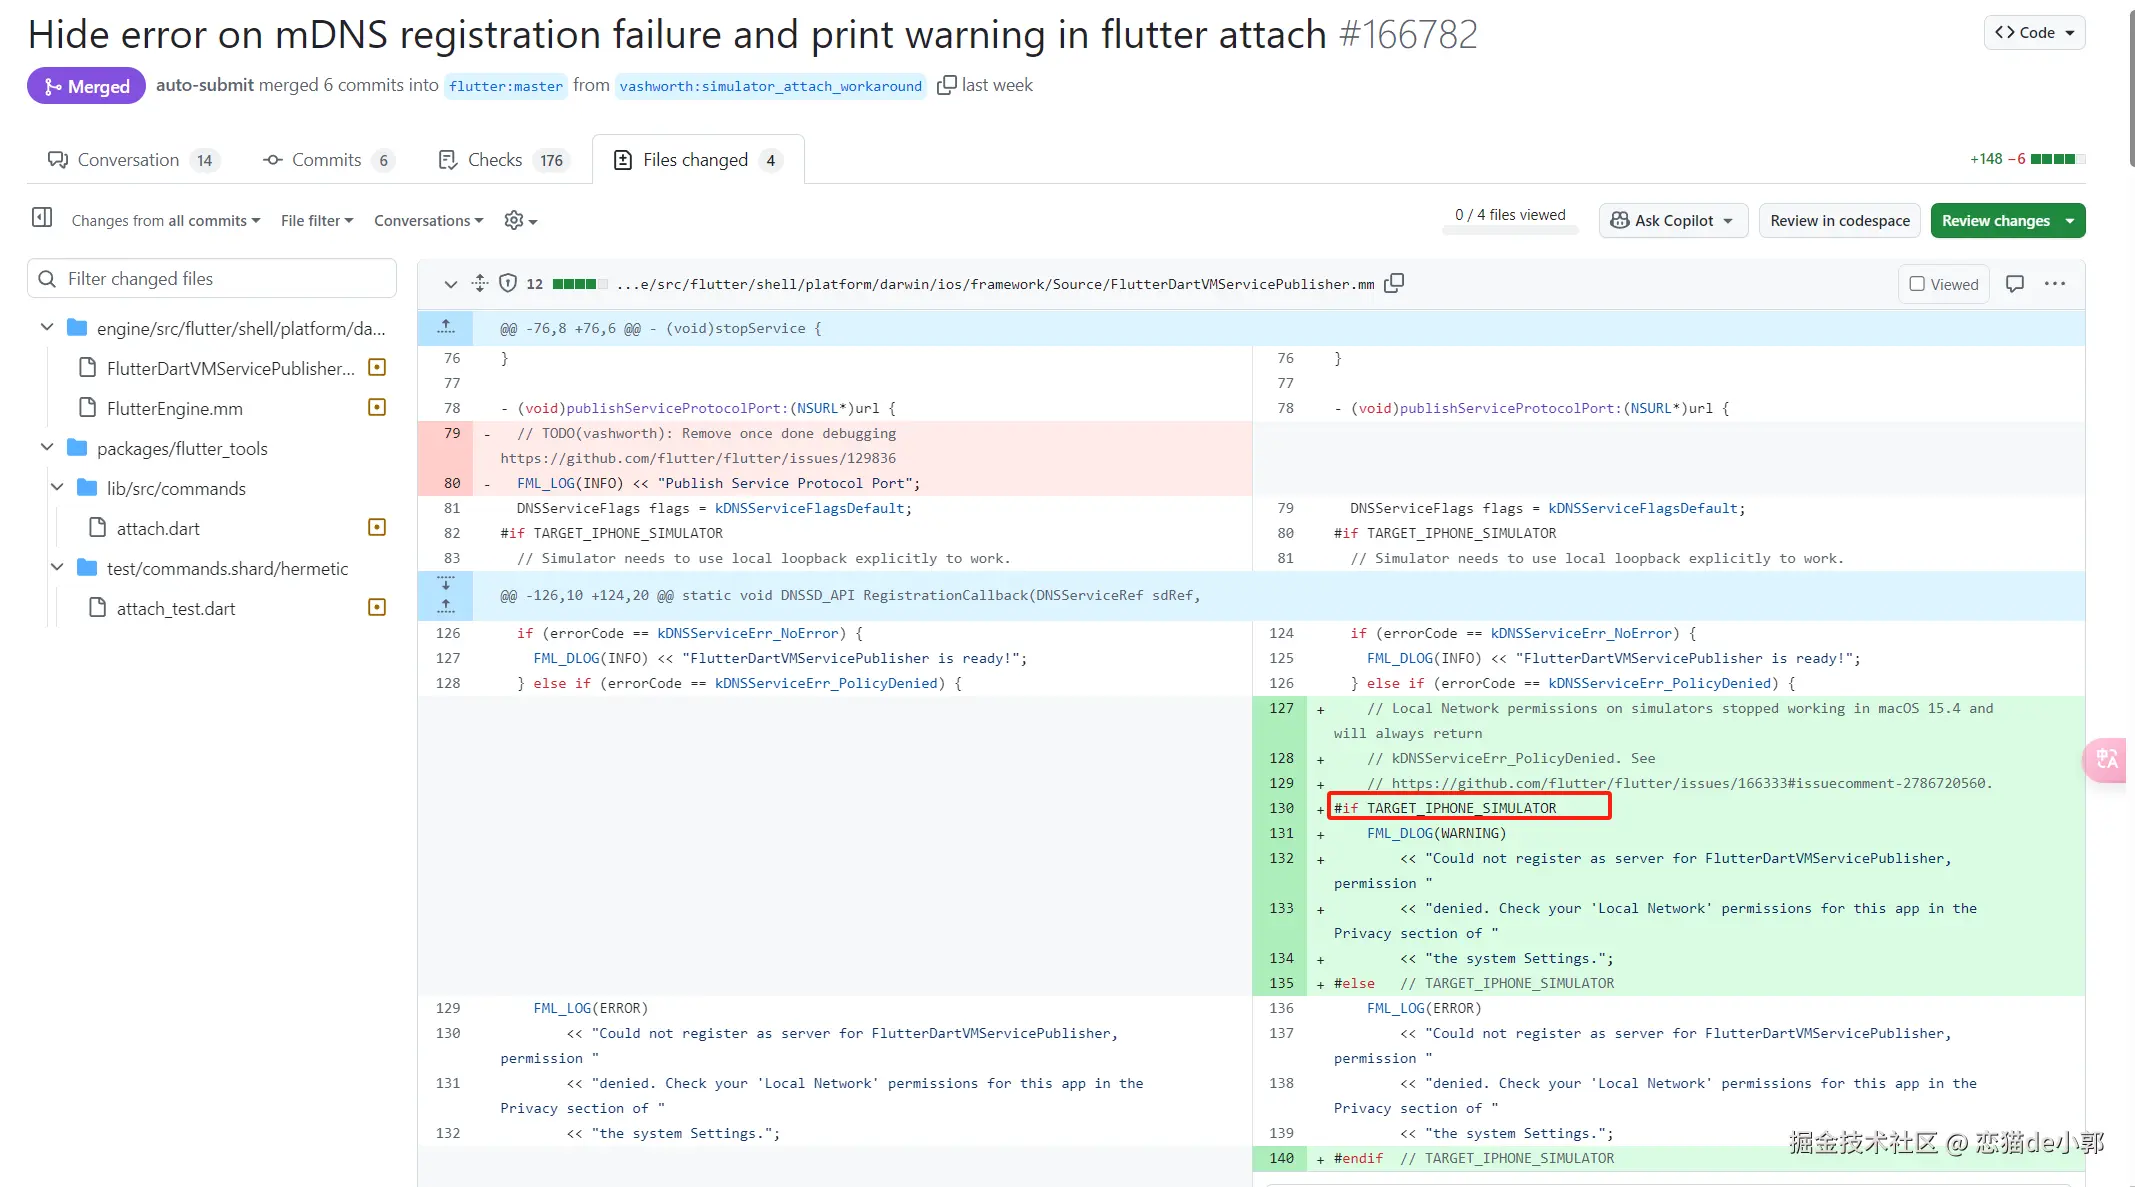Expand all lines icon in file header

480,284
